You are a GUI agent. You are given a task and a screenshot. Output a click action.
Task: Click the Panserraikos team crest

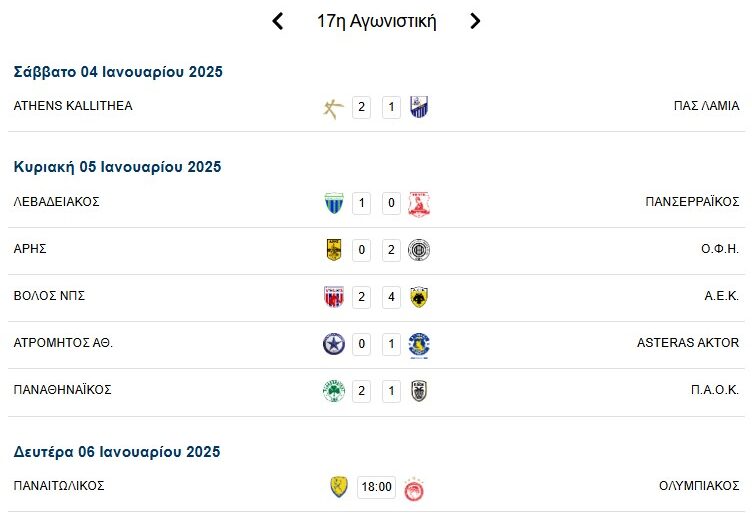(x=419, y=204)
